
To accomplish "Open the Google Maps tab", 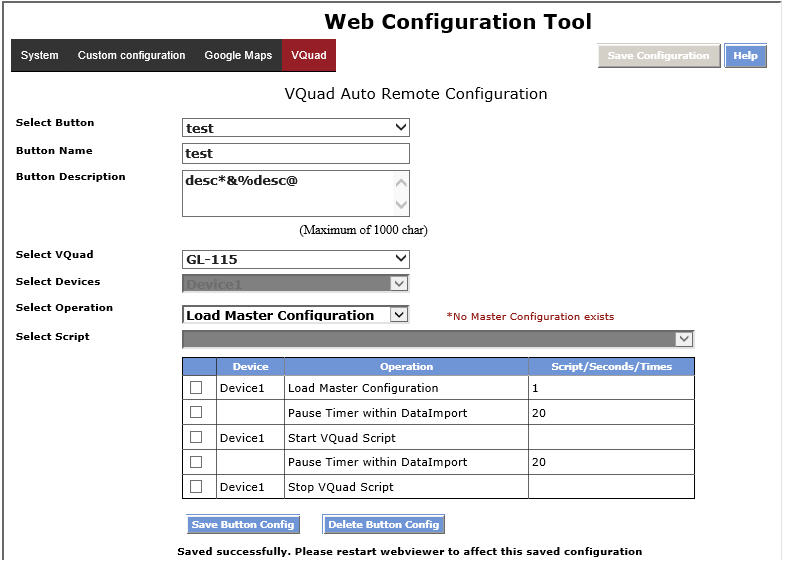I will [238, 55].
